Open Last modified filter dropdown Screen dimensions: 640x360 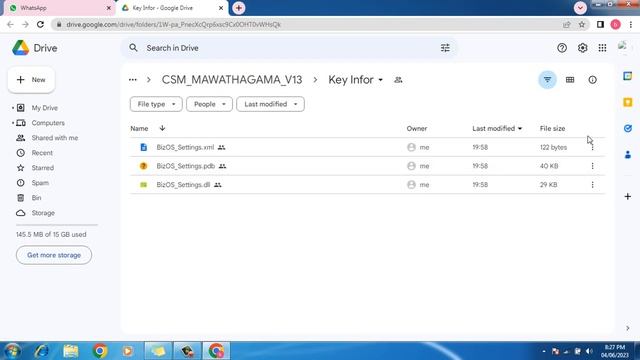click(270, 104)
